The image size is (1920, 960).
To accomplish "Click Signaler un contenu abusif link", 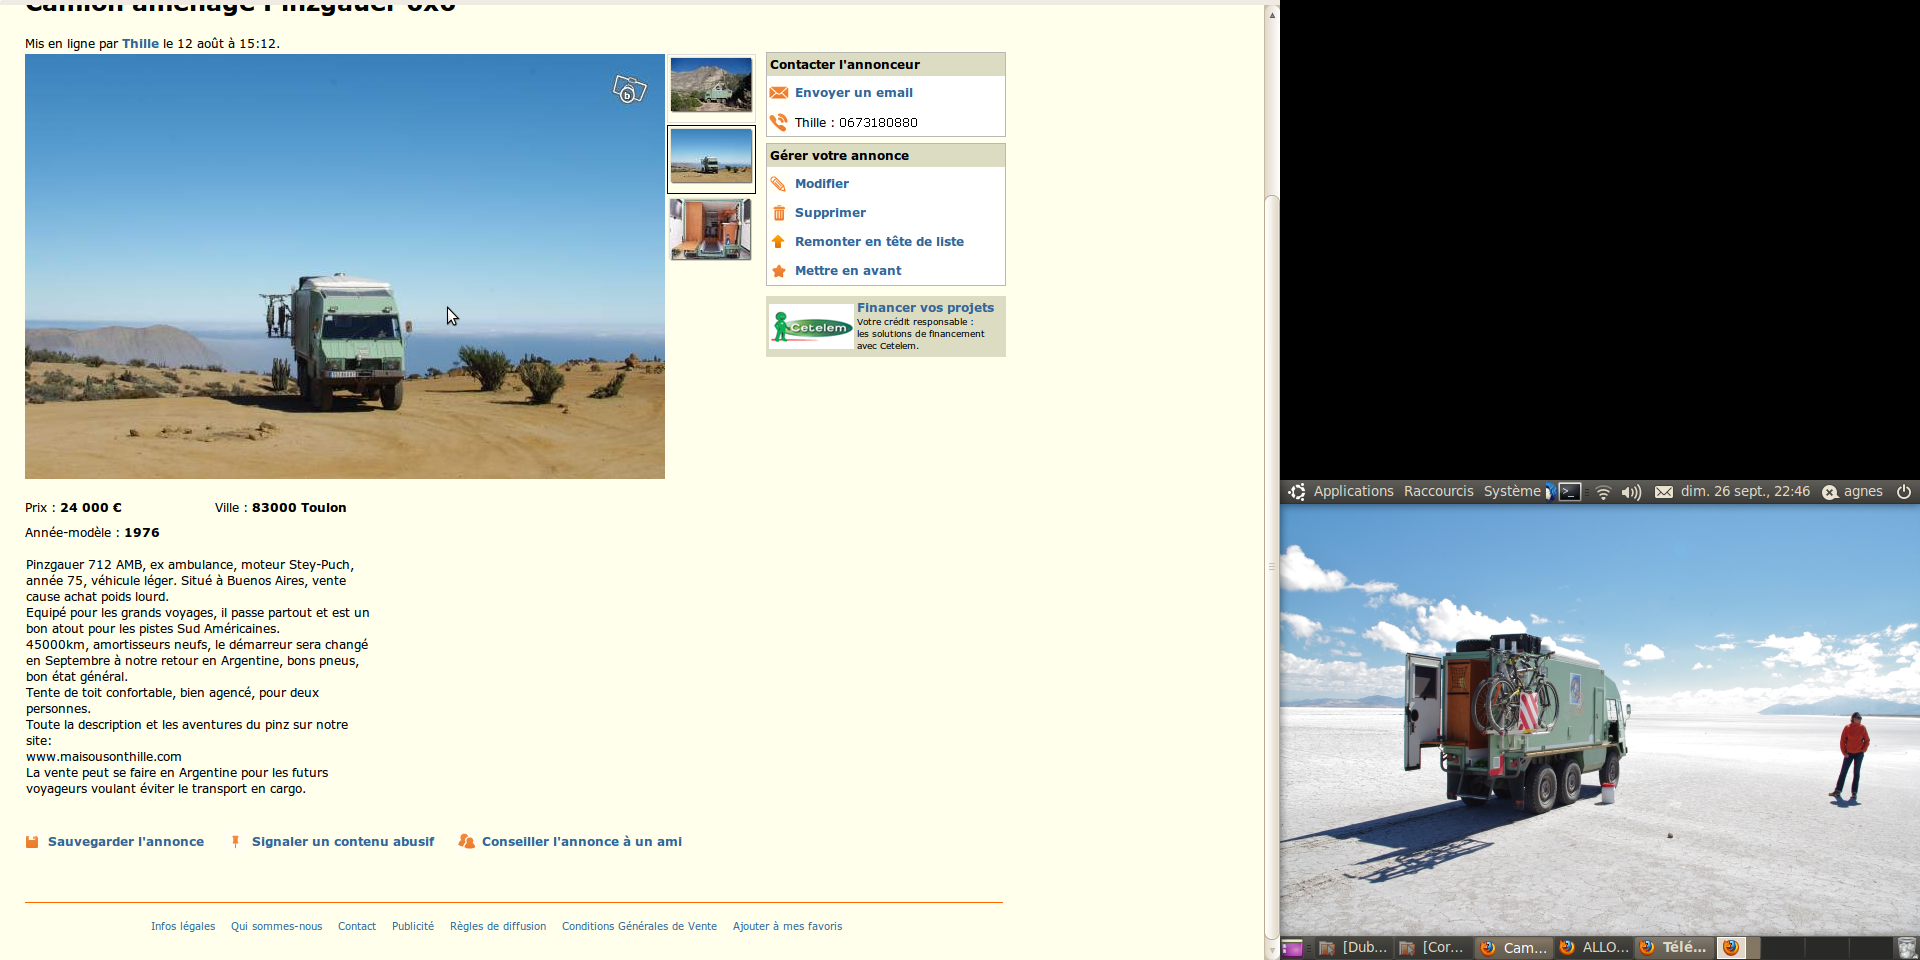I will 342,842.
